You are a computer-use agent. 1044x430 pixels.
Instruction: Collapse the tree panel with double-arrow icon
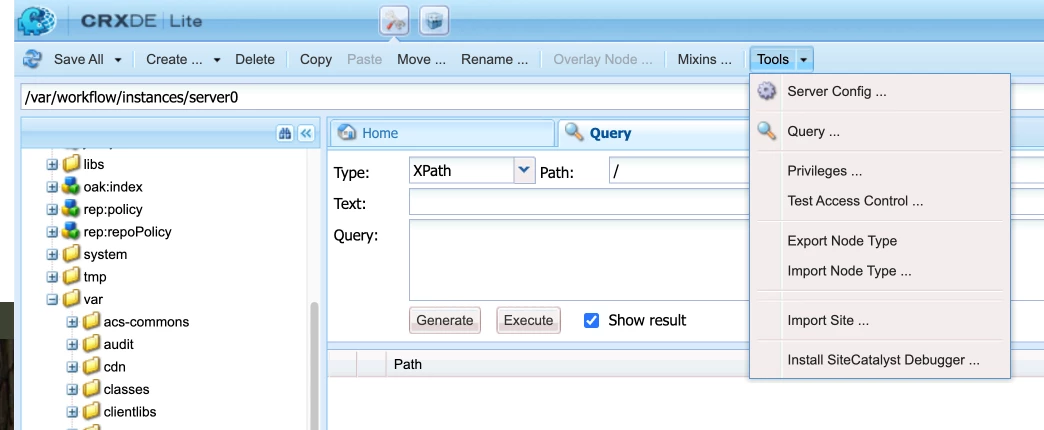click(306, 133)
